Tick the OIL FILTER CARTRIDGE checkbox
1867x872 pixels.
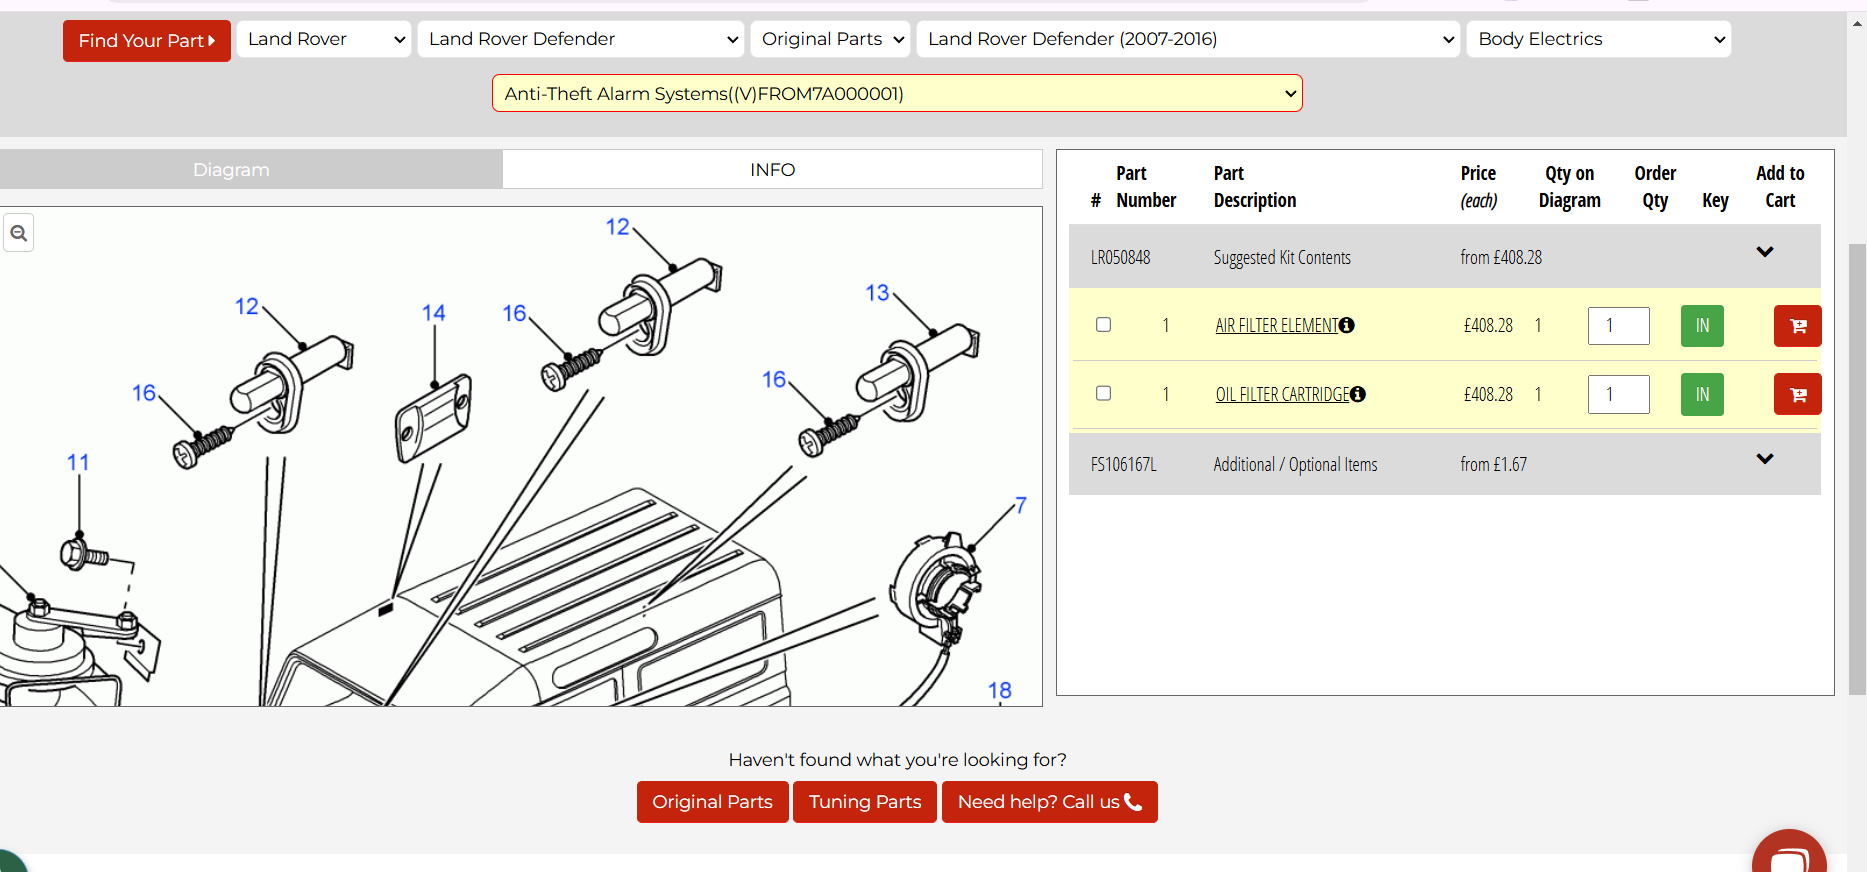coord(1103,393)
